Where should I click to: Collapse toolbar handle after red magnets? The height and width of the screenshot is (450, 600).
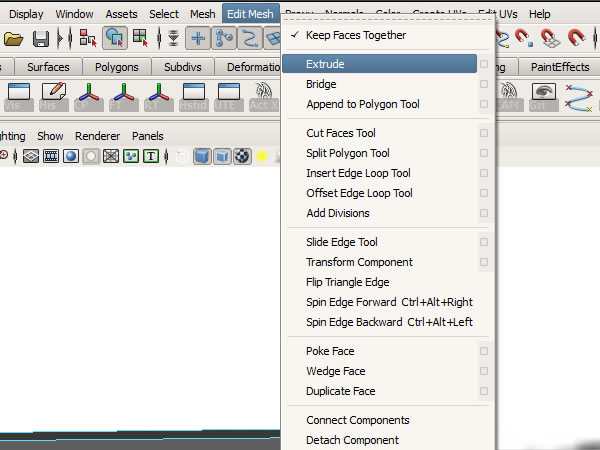point(595,38)
